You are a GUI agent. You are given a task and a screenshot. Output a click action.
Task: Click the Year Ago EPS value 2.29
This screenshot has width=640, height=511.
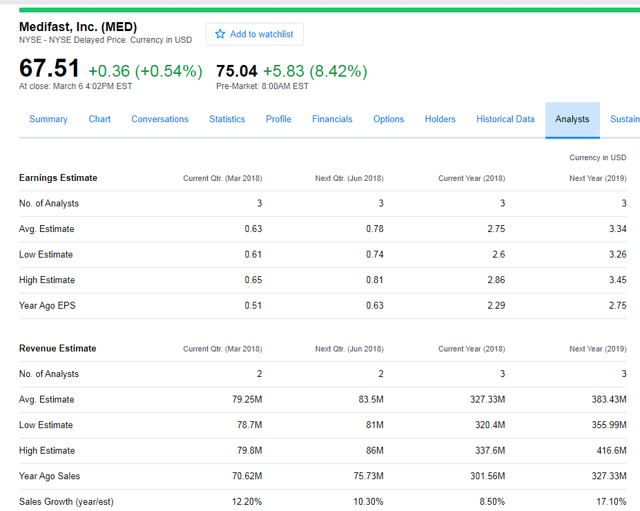pos(496,306)
